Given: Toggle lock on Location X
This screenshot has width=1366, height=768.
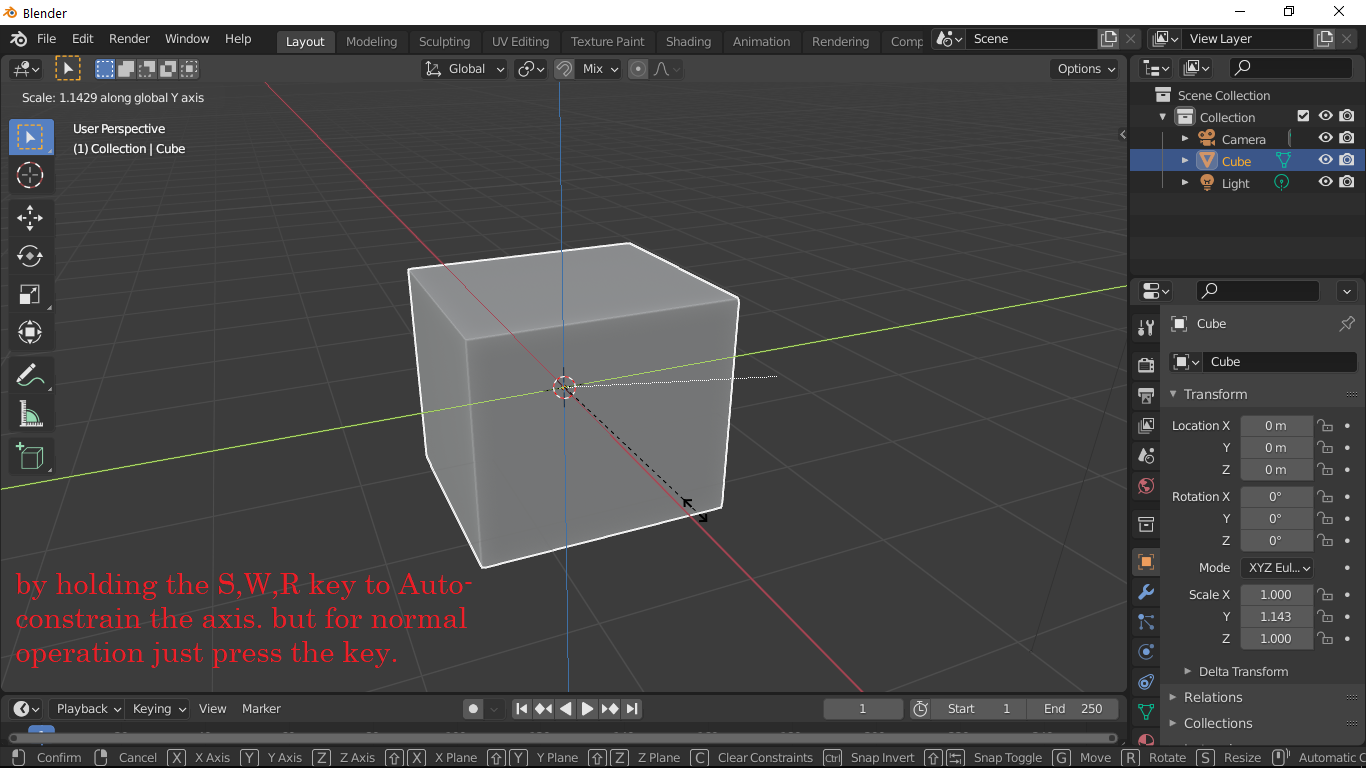Looking at the screenshot, I should point(1325,425).
